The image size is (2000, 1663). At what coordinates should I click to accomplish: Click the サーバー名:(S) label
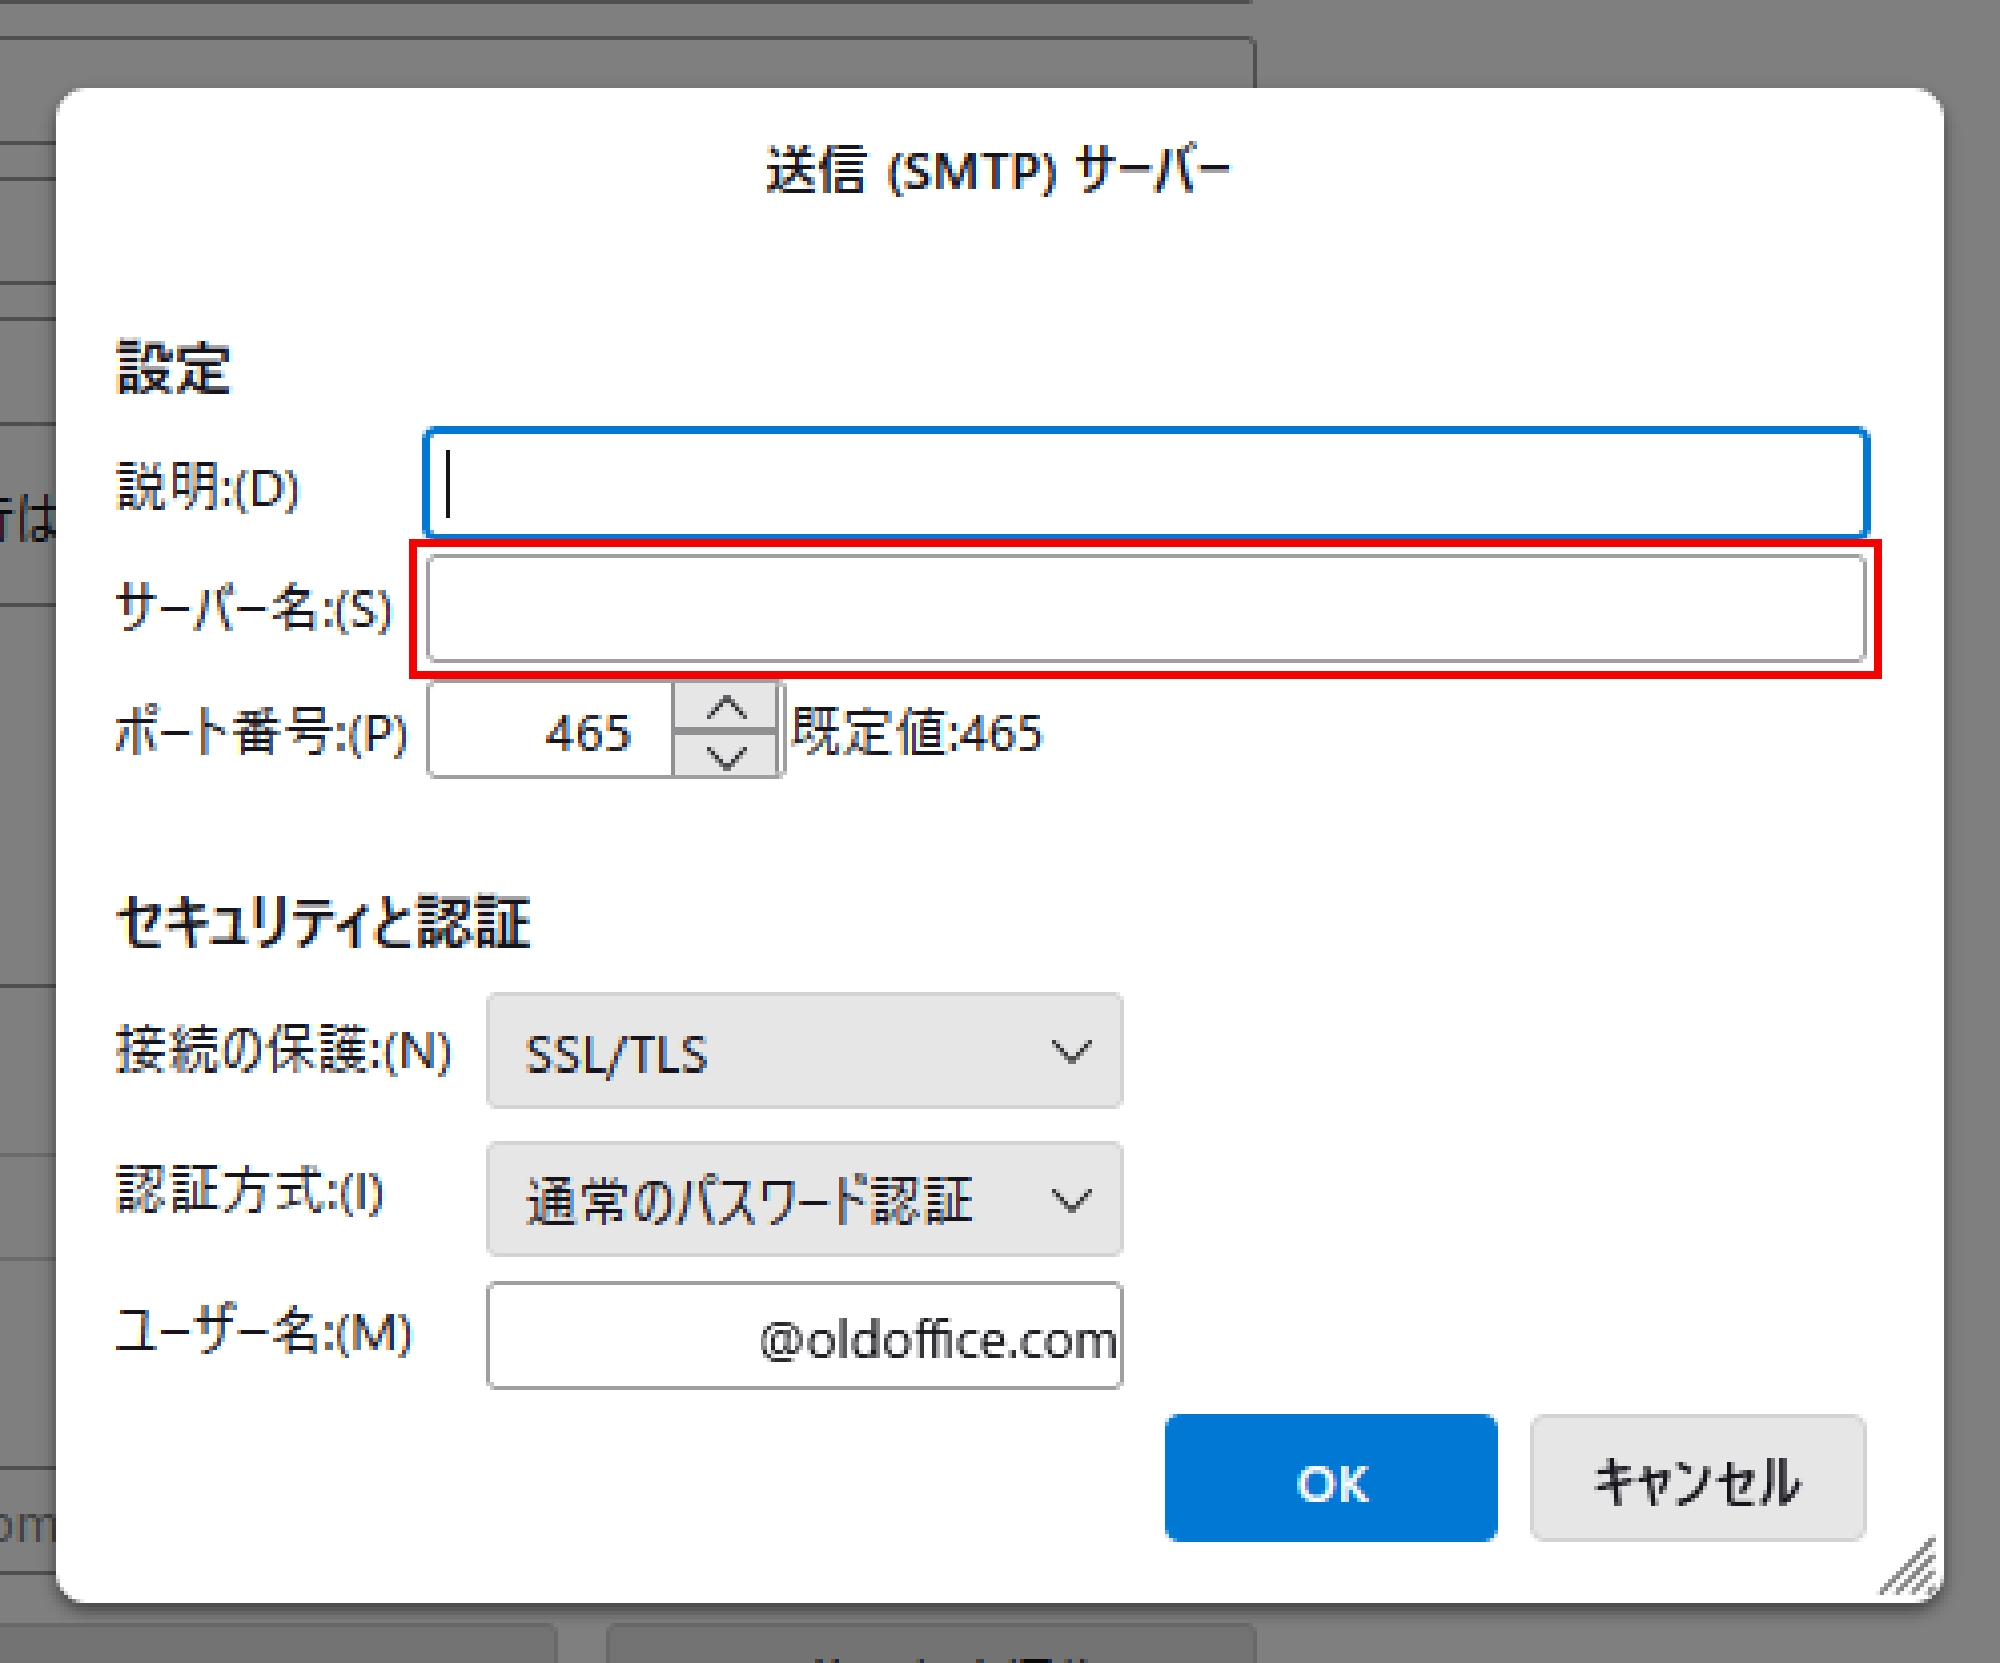(x=254, y=609)
